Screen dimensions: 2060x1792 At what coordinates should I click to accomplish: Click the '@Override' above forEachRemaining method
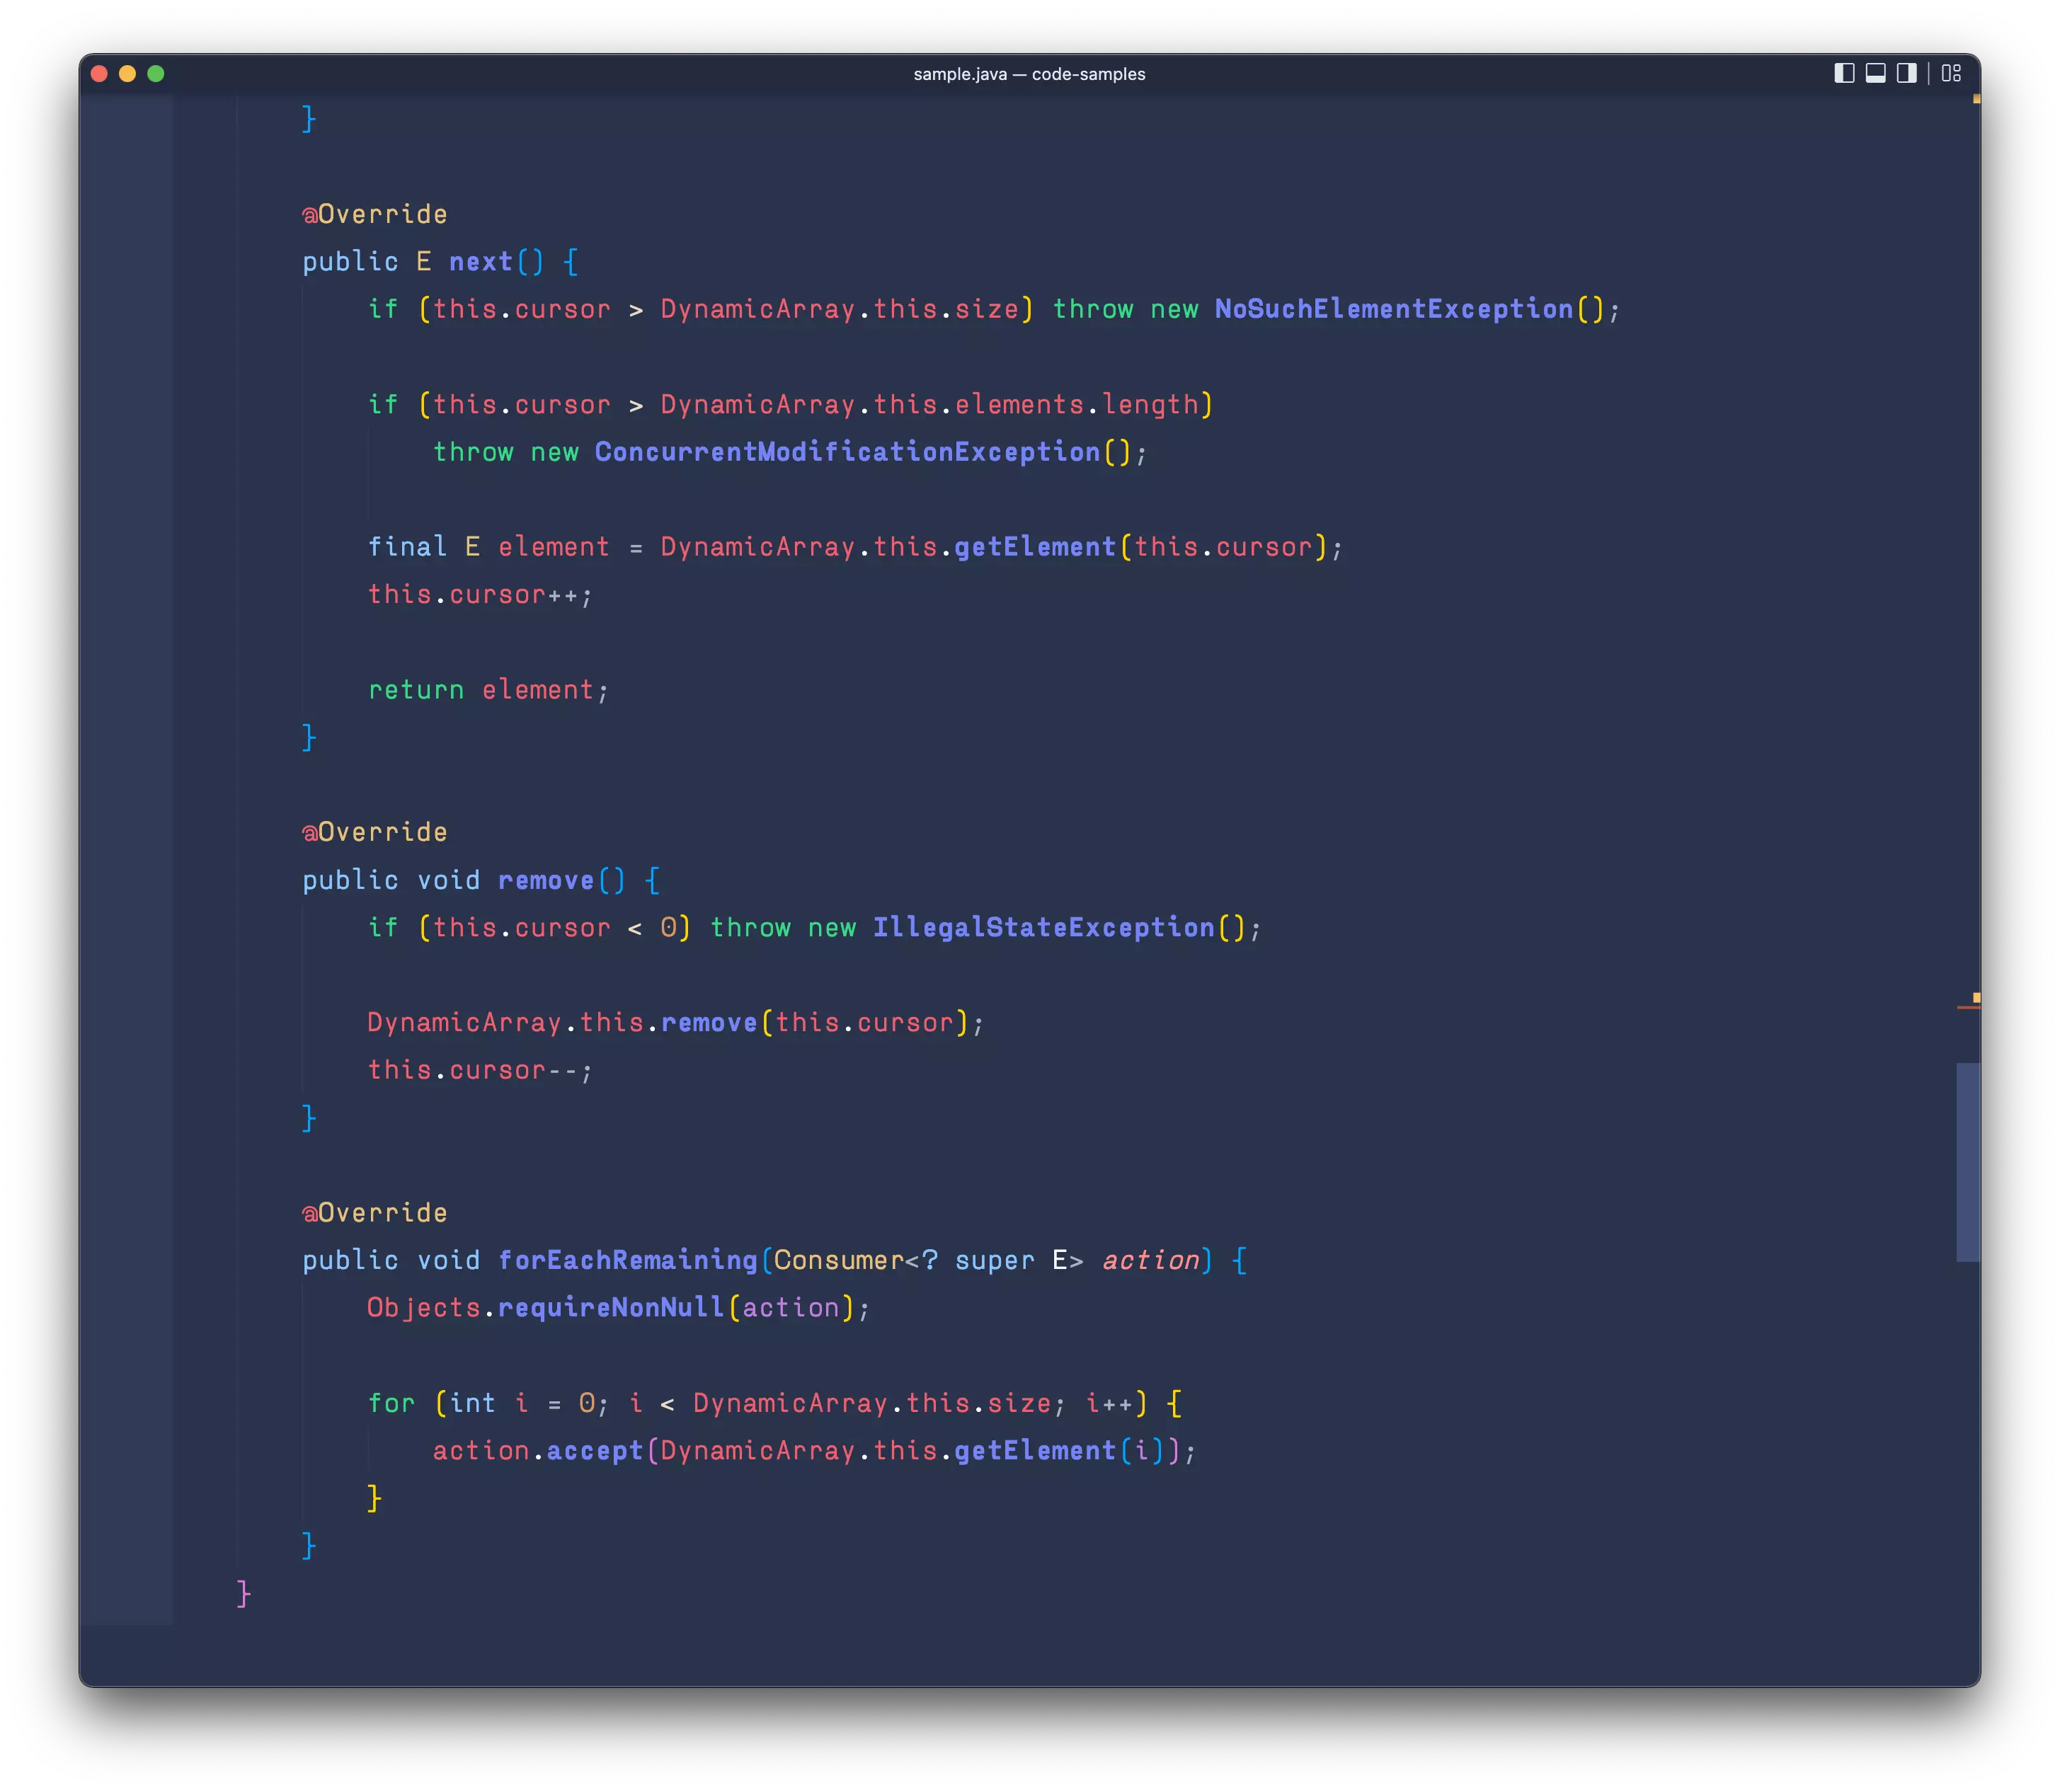[x=375, y=1213]
